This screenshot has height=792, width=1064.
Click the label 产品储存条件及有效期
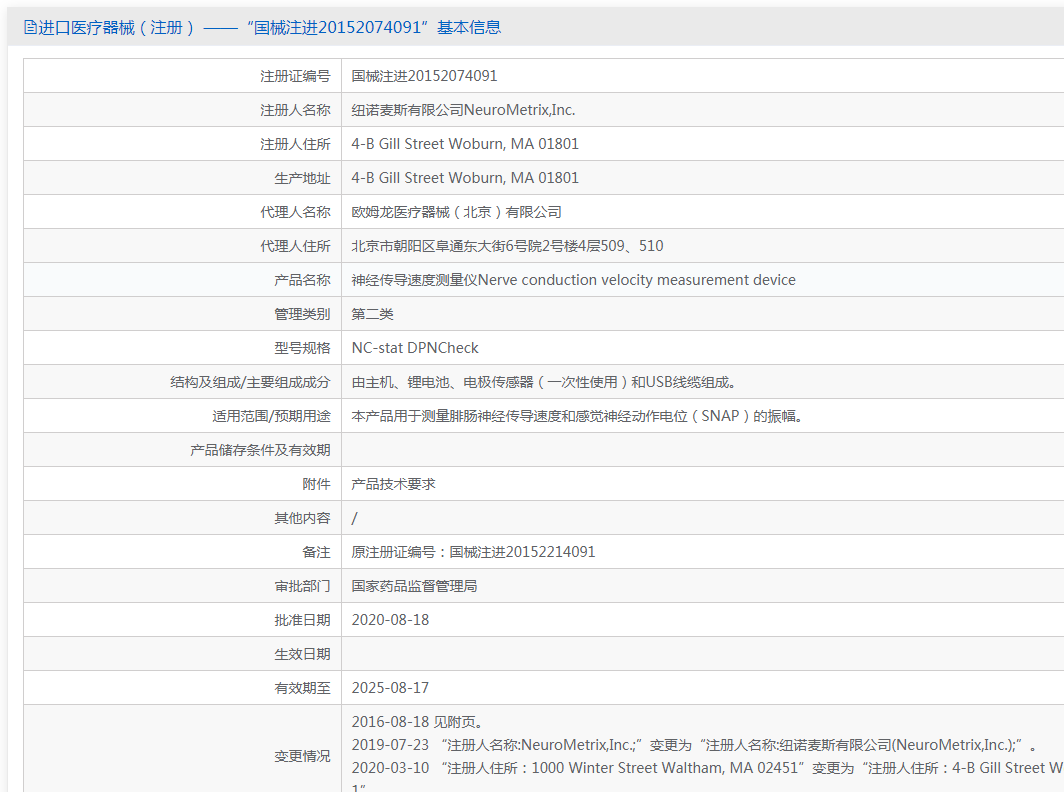(260, 450)
